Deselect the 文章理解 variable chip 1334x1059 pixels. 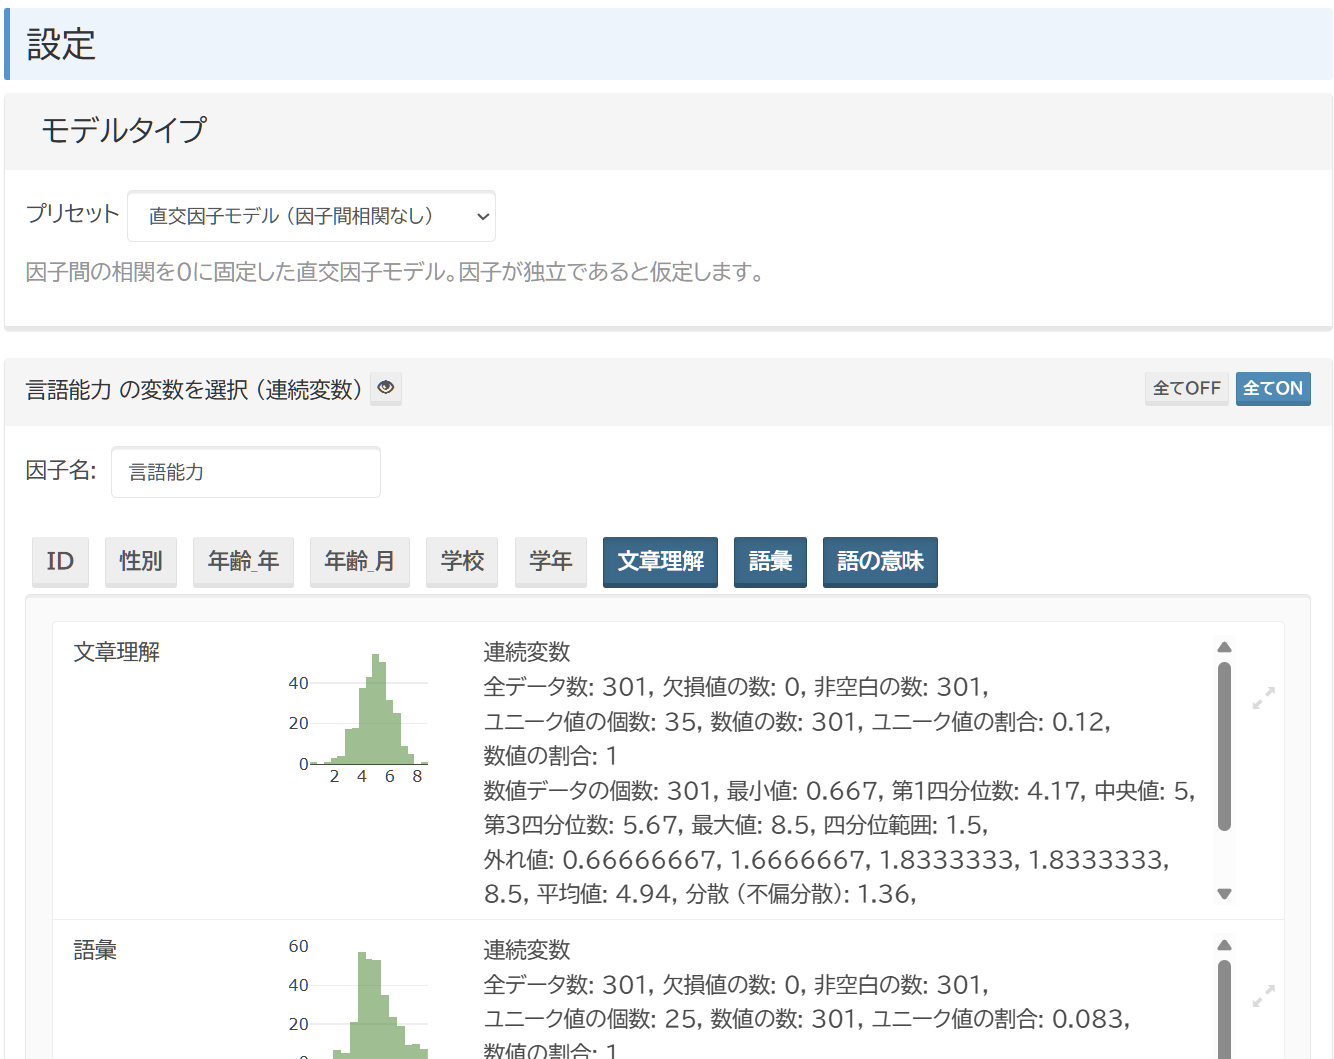660,562
